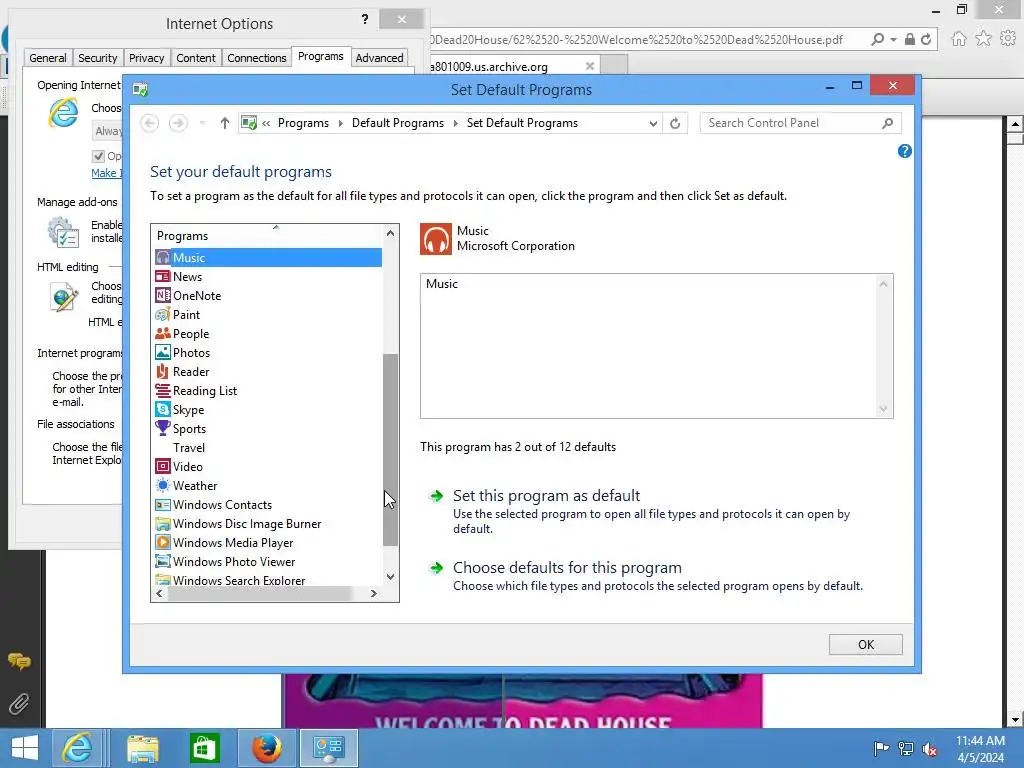Click the Paint palette icon
Viewport: 1024px width, 768px height.
pos(163,314)
